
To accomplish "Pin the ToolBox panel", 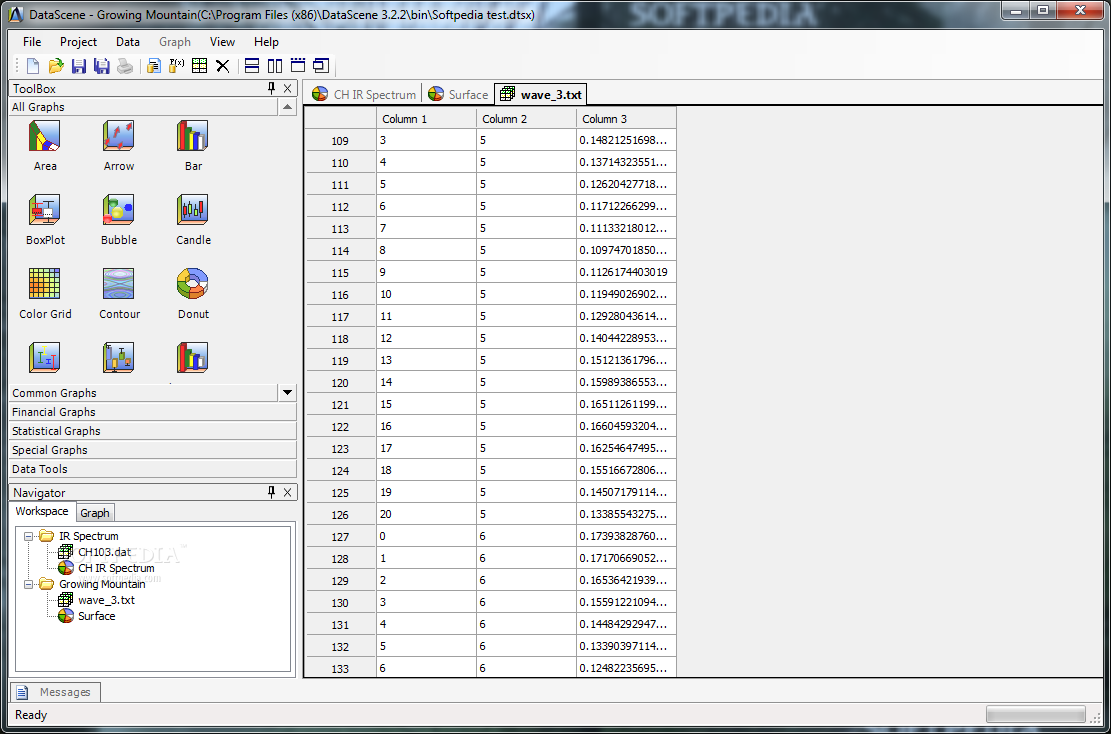I will [x=271, y=88].
